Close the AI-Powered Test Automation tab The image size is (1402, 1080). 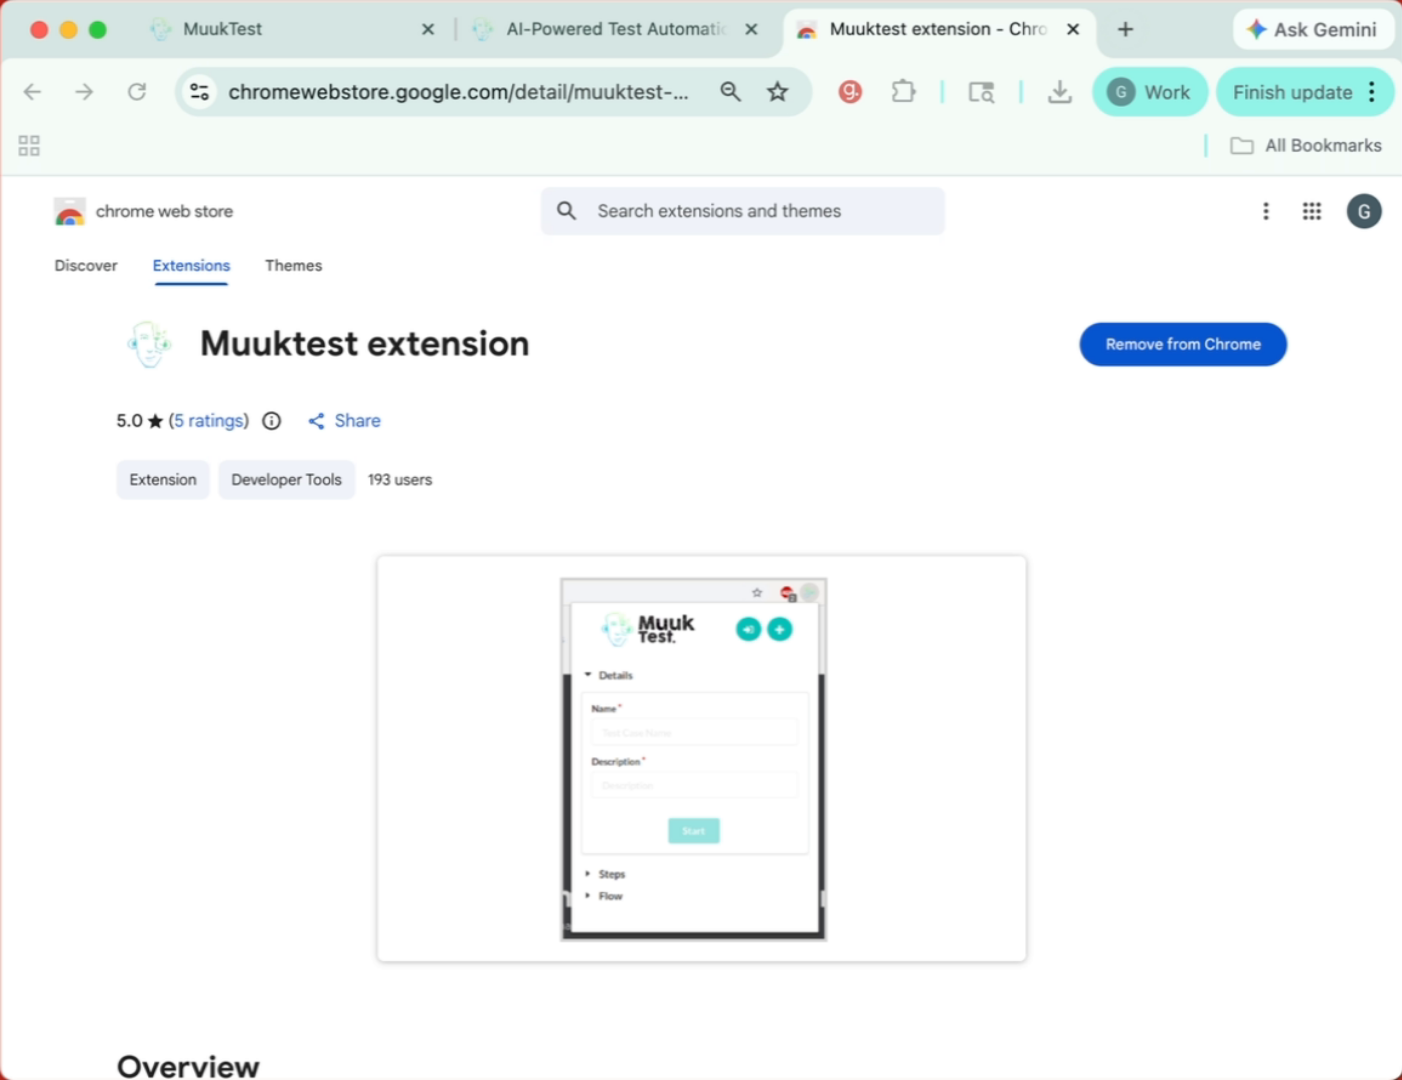point(751,29)
